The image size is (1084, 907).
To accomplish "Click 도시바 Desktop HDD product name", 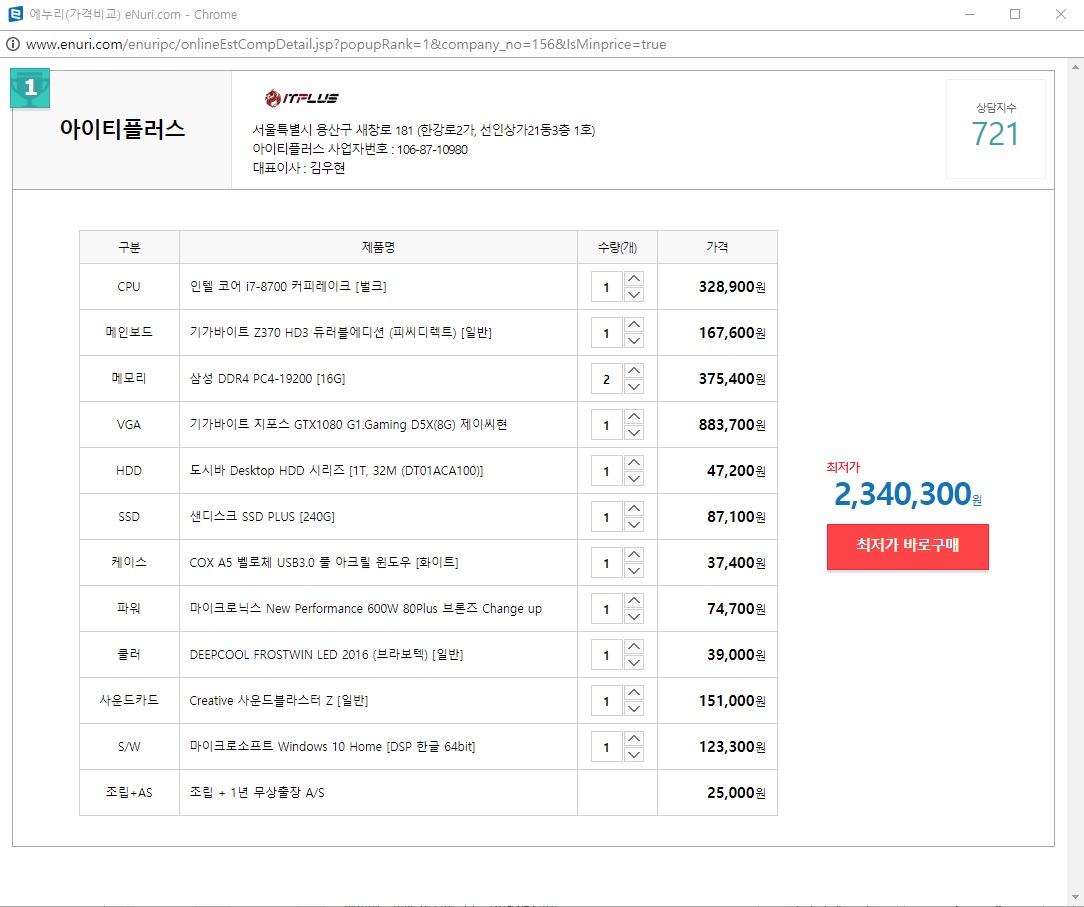I will tap(337, 471).
